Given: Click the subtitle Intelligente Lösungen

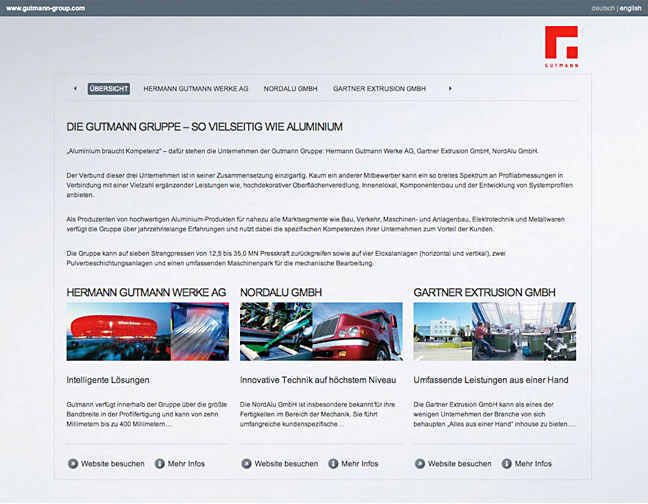Looking at the screenshot, I should (108, 380).
